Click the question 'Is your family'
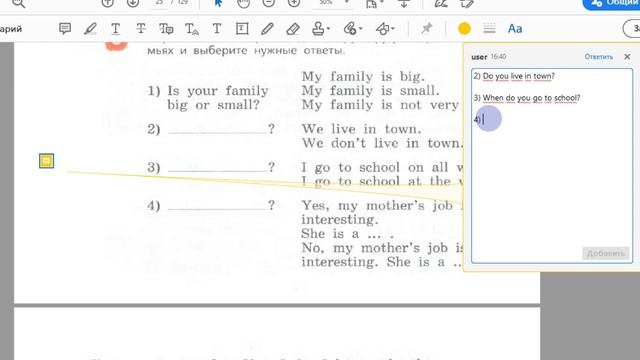Screen dimensions: 640x360 (218, 91)
